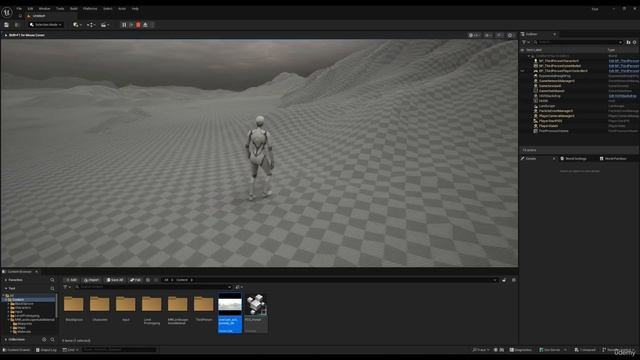Open the Selection Mode dropdown
Image resolution: width=640 pixels, height=360 pixels.
pyautogui.click(x=46, y=25)
